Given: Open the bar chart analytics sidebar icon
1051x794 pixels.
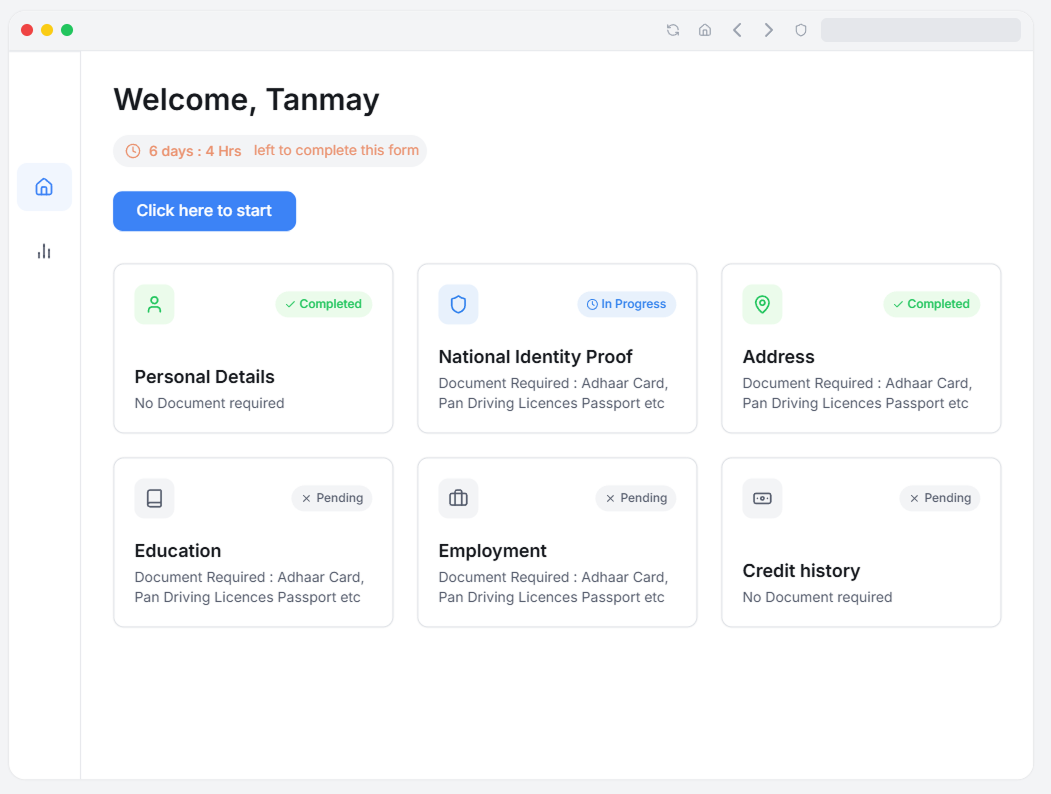Looking at the screenshot, I should [x=44, y=251].
